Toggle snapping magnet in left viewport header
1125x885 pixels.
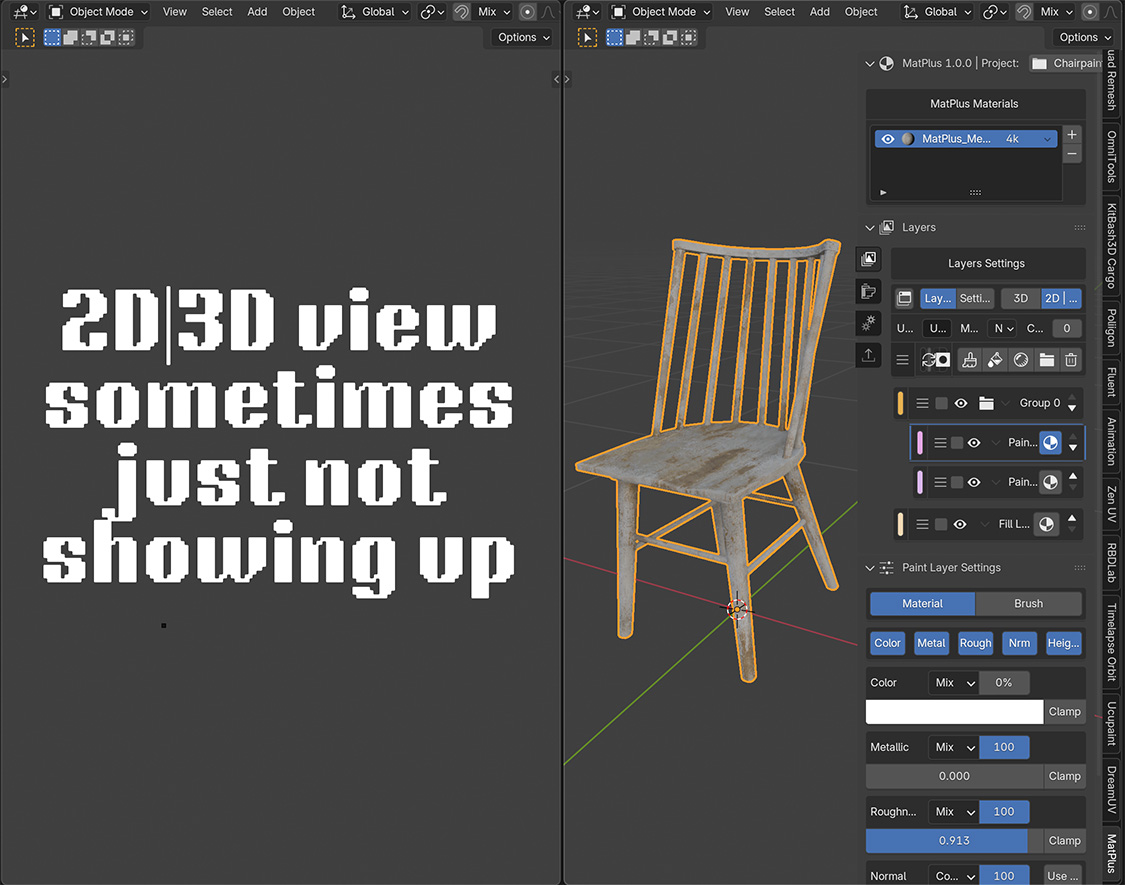click(461, 11)
